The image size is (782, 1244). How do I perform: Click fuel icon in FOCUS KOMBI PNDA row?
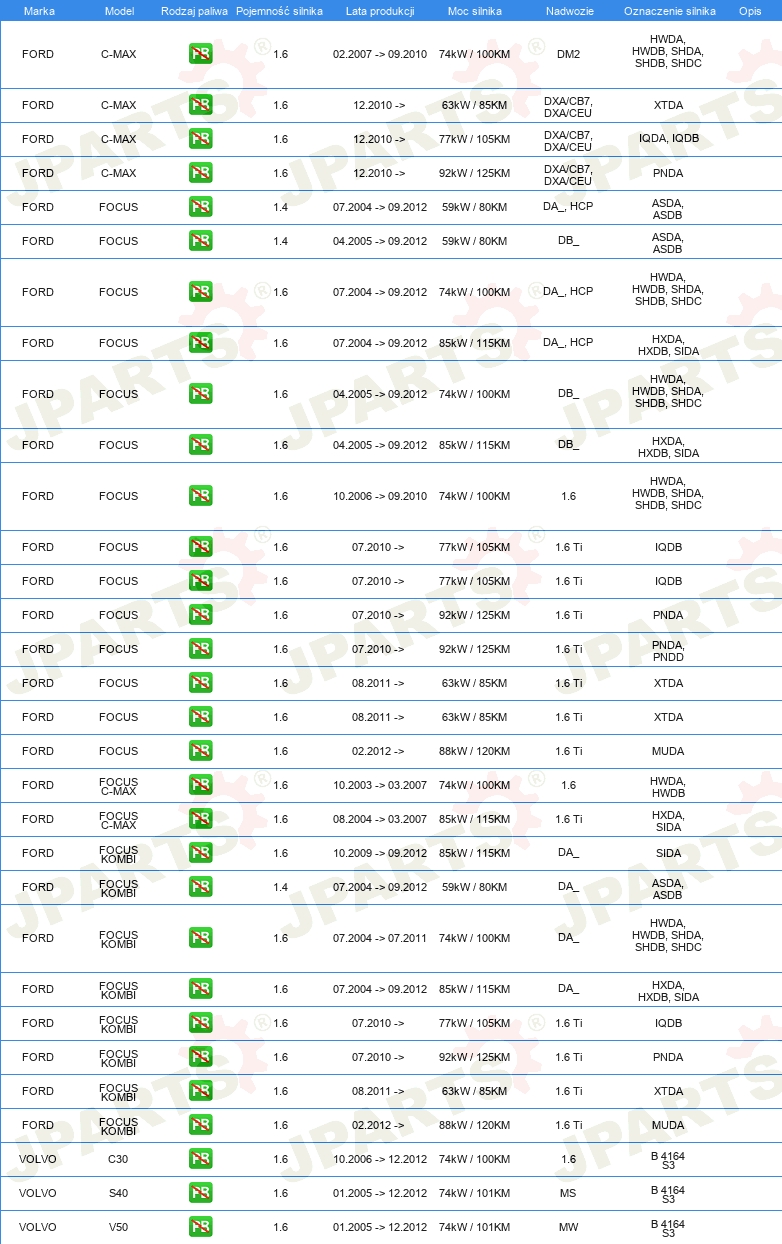(200, 1057)
